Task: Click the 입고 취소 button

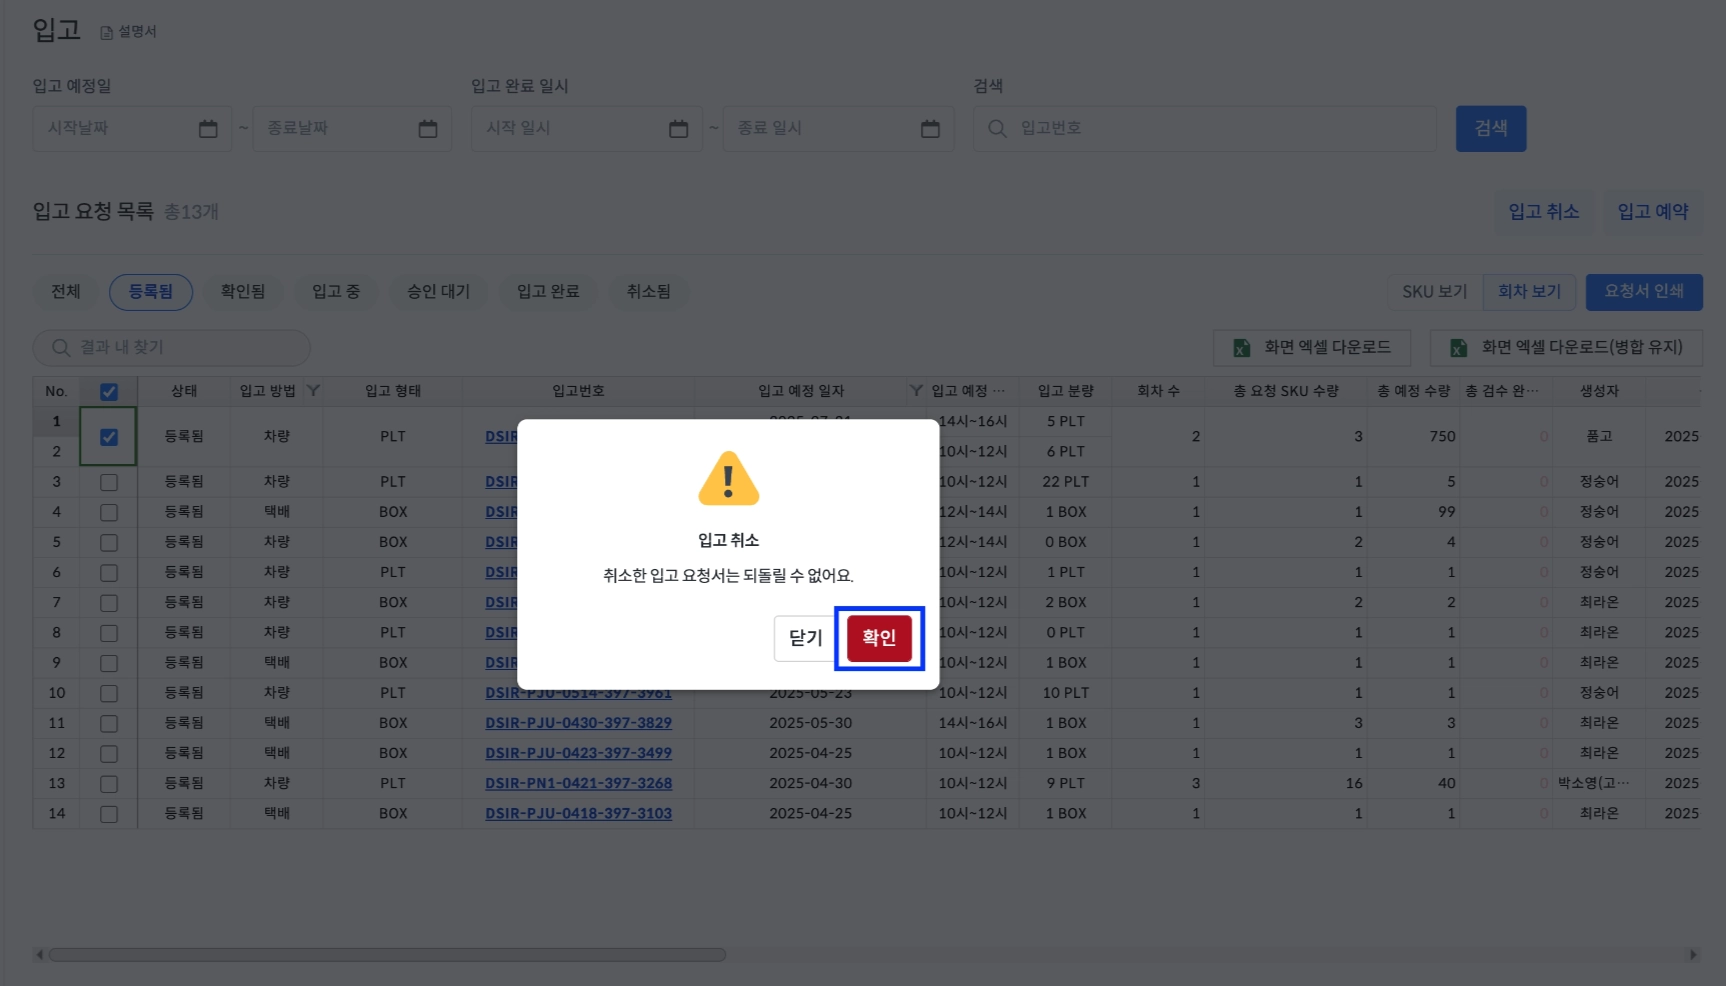Action: pos(1544,212)
